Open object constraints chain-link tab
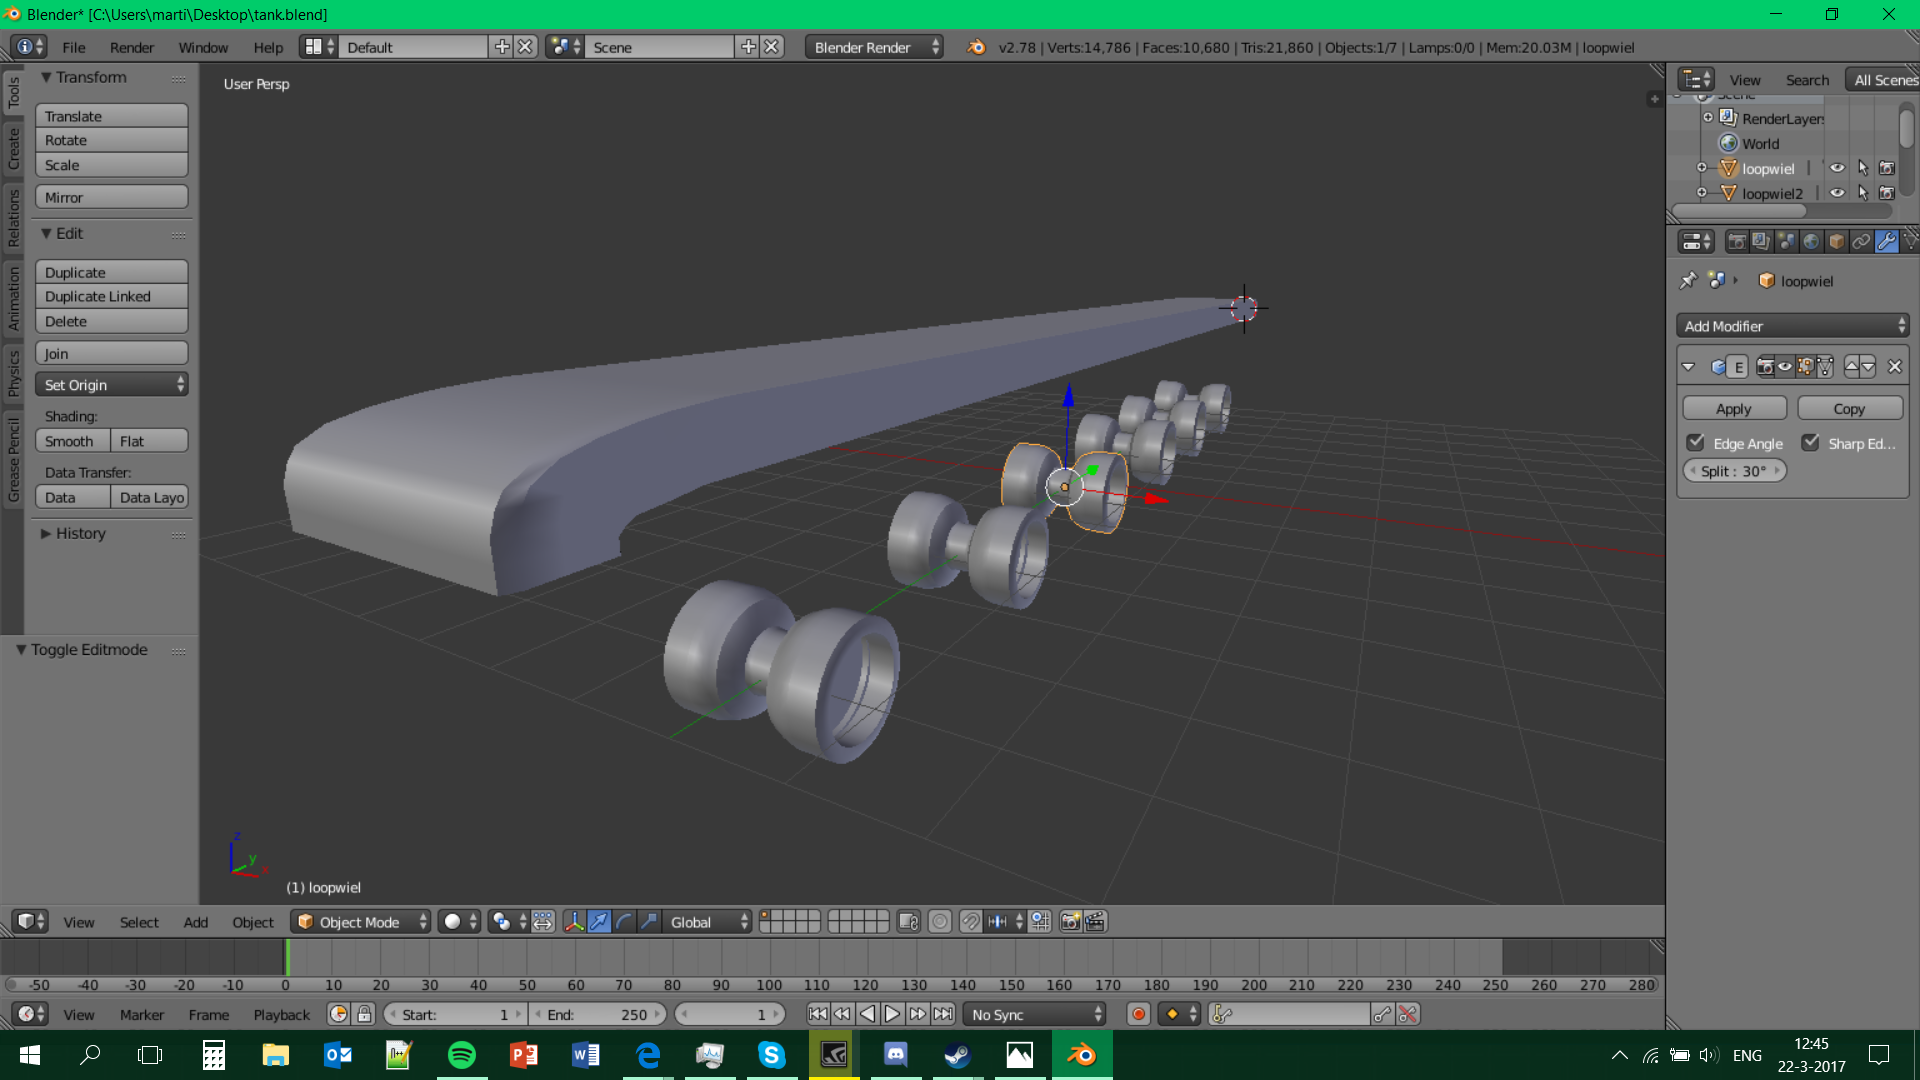 click(x=1861, y=241)
